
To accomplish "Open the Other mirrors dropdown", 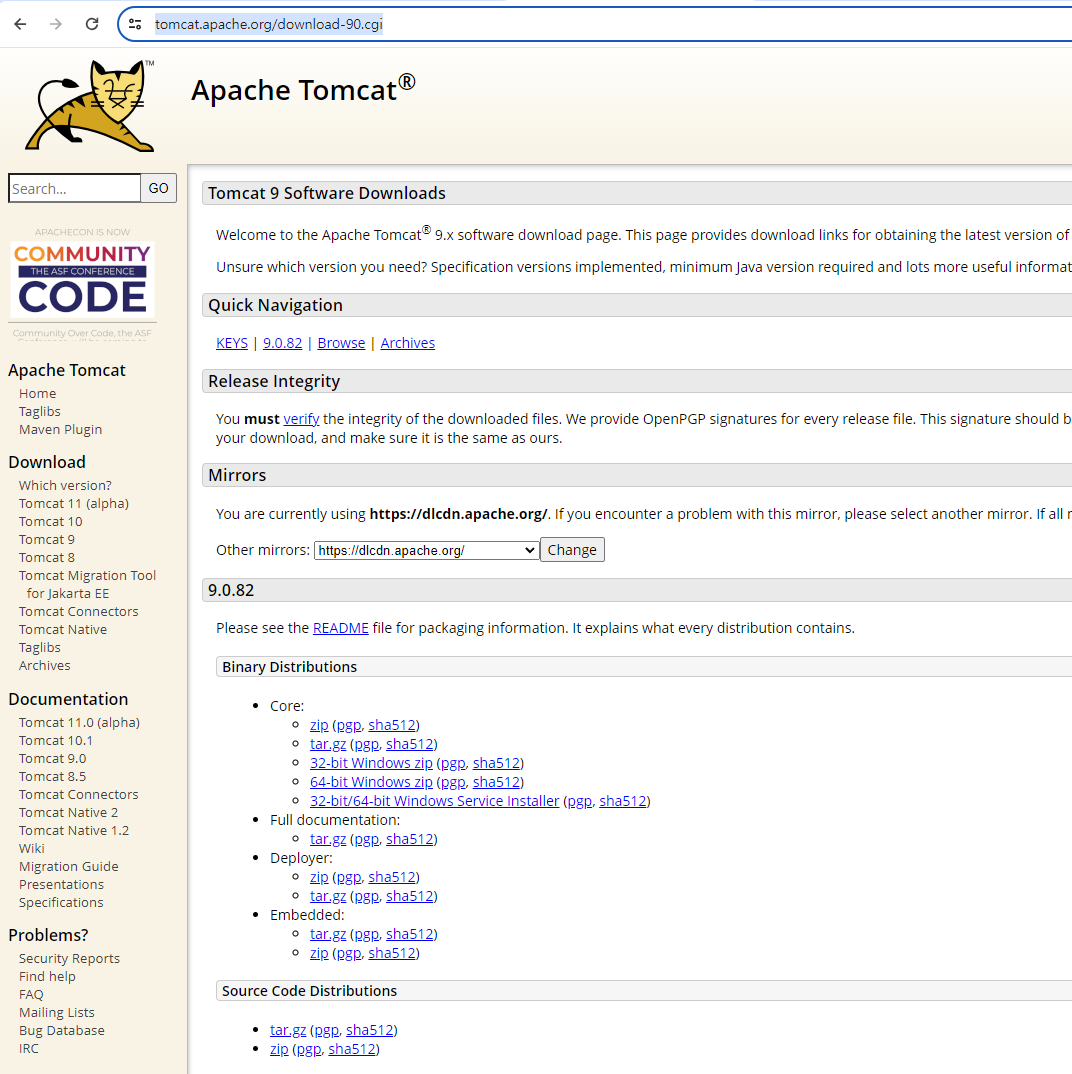I will [426, 550].
